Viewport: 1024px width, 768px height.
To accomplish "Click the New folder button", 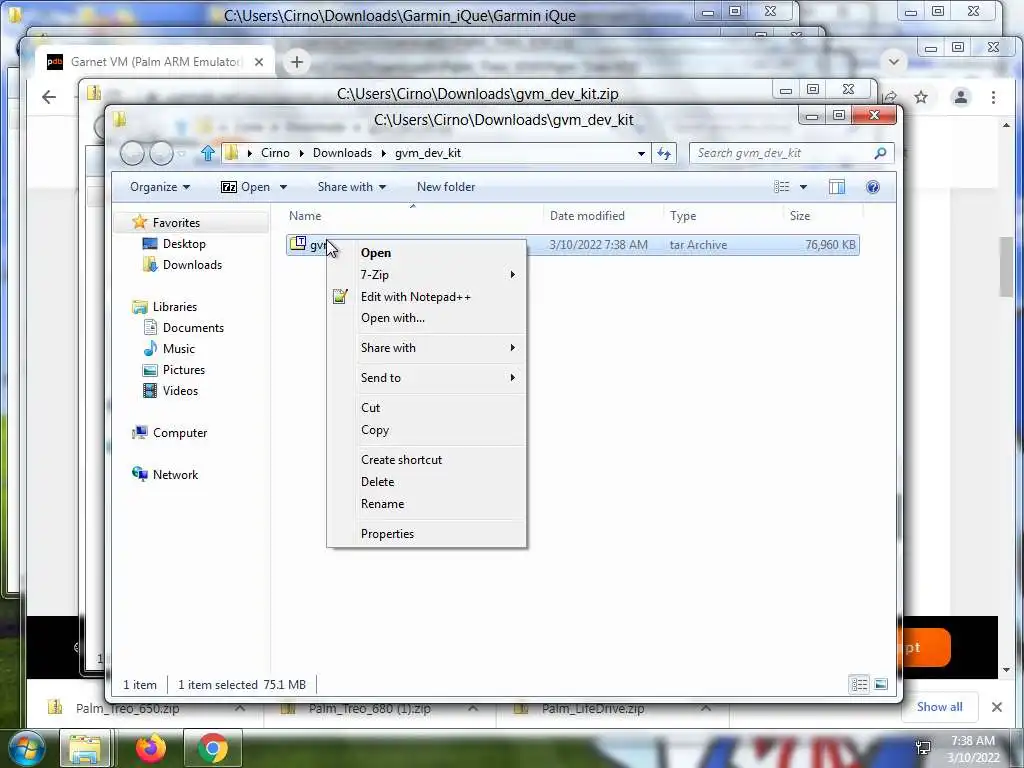I will pos(446,187).
